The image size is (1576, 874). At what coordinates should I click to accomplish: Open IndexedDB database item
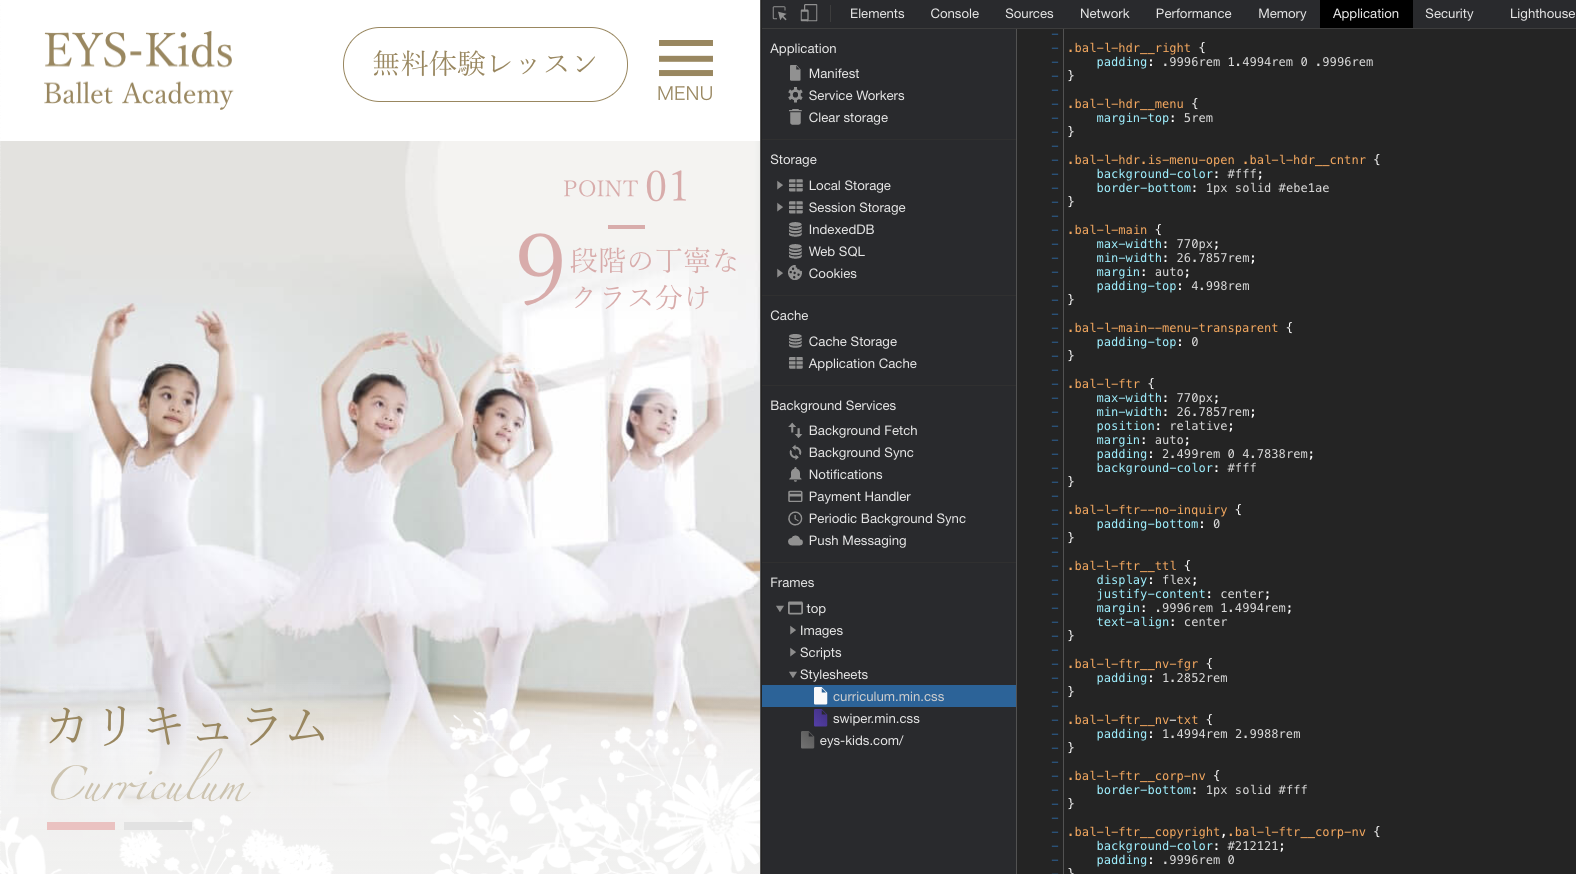(840, 230)
